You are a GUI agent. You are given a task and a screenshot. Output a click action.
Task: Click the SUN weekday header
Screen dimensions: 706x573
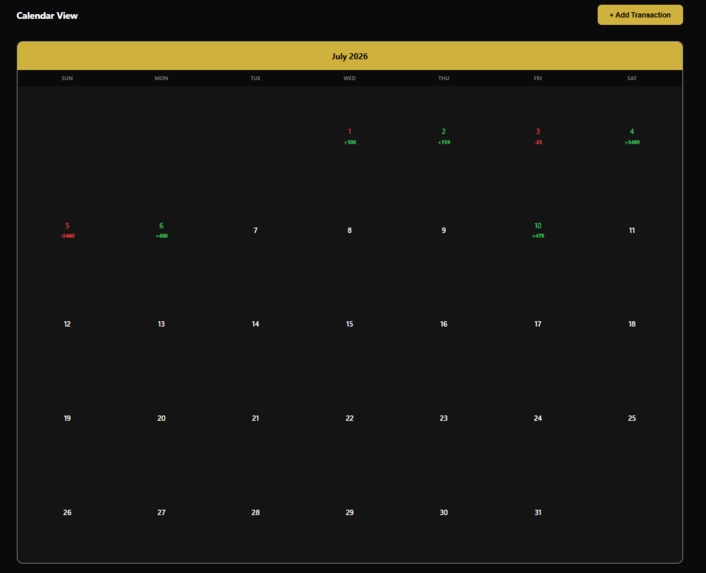click(67, 78)
